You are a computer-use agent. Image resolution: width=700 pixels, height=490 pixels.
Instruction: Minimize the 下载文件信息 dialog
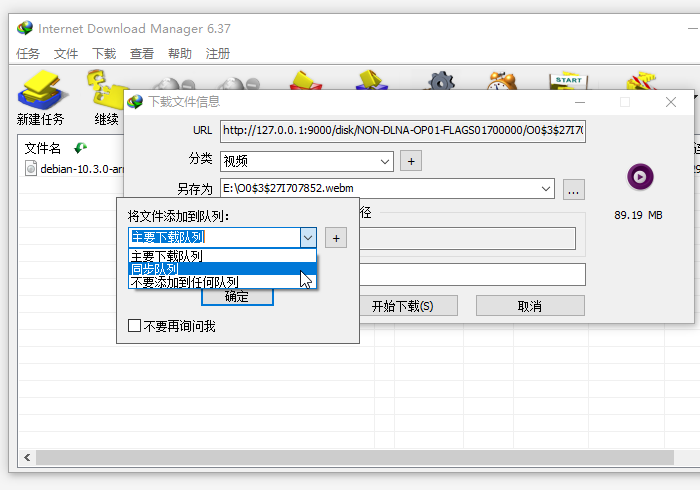point(580,102)
